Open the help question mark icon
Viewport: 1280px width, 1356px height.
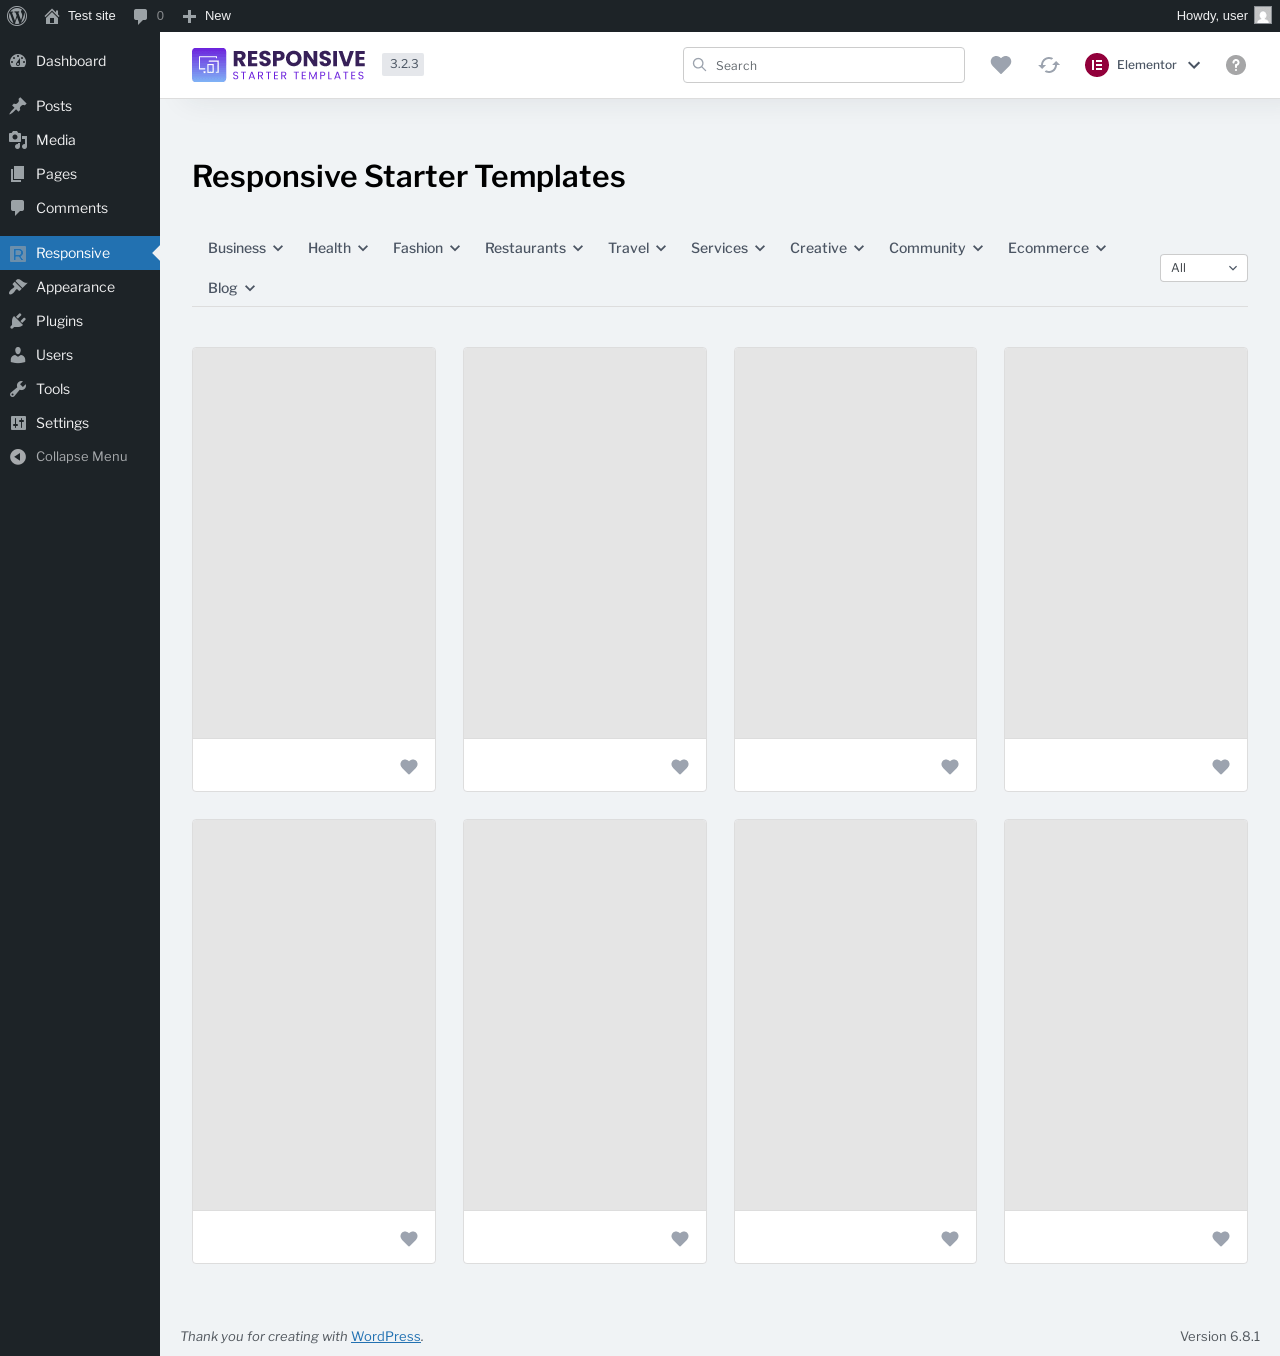pos(1236,65)
